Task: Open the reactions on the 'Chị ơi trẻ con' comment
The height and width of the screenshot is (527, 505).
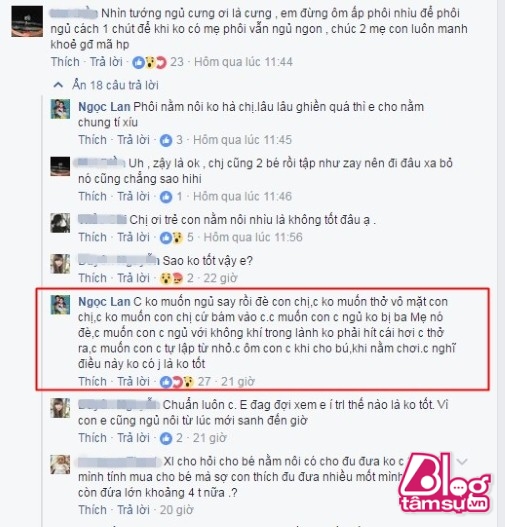Action: coord(171,238)
